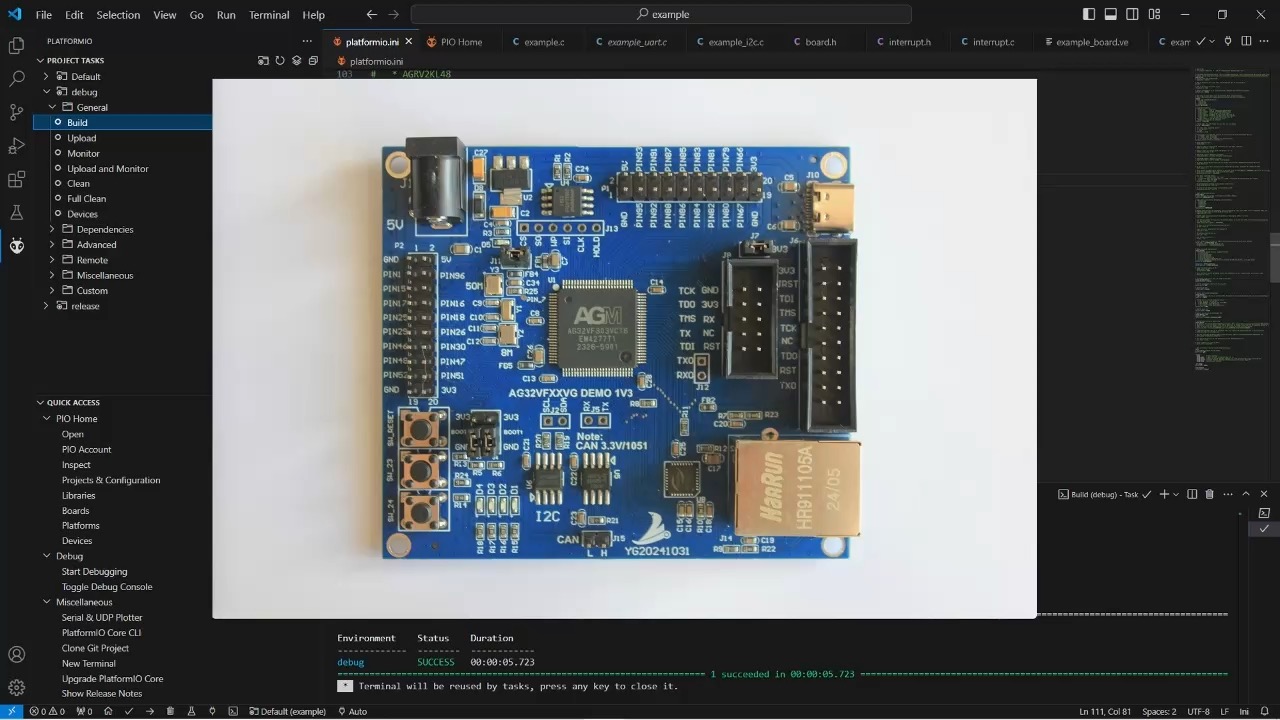Click the example search box in title bar
This screenshot has height=720, width=1280.
click(661, 14)
